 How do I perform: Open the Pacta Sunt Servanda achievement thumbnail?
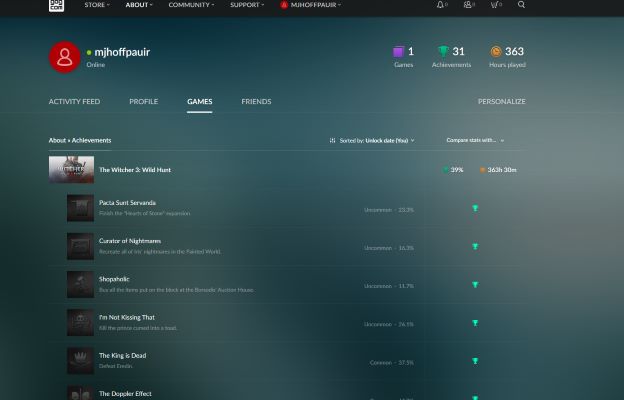pyautogui.click(x=80, y=208)
